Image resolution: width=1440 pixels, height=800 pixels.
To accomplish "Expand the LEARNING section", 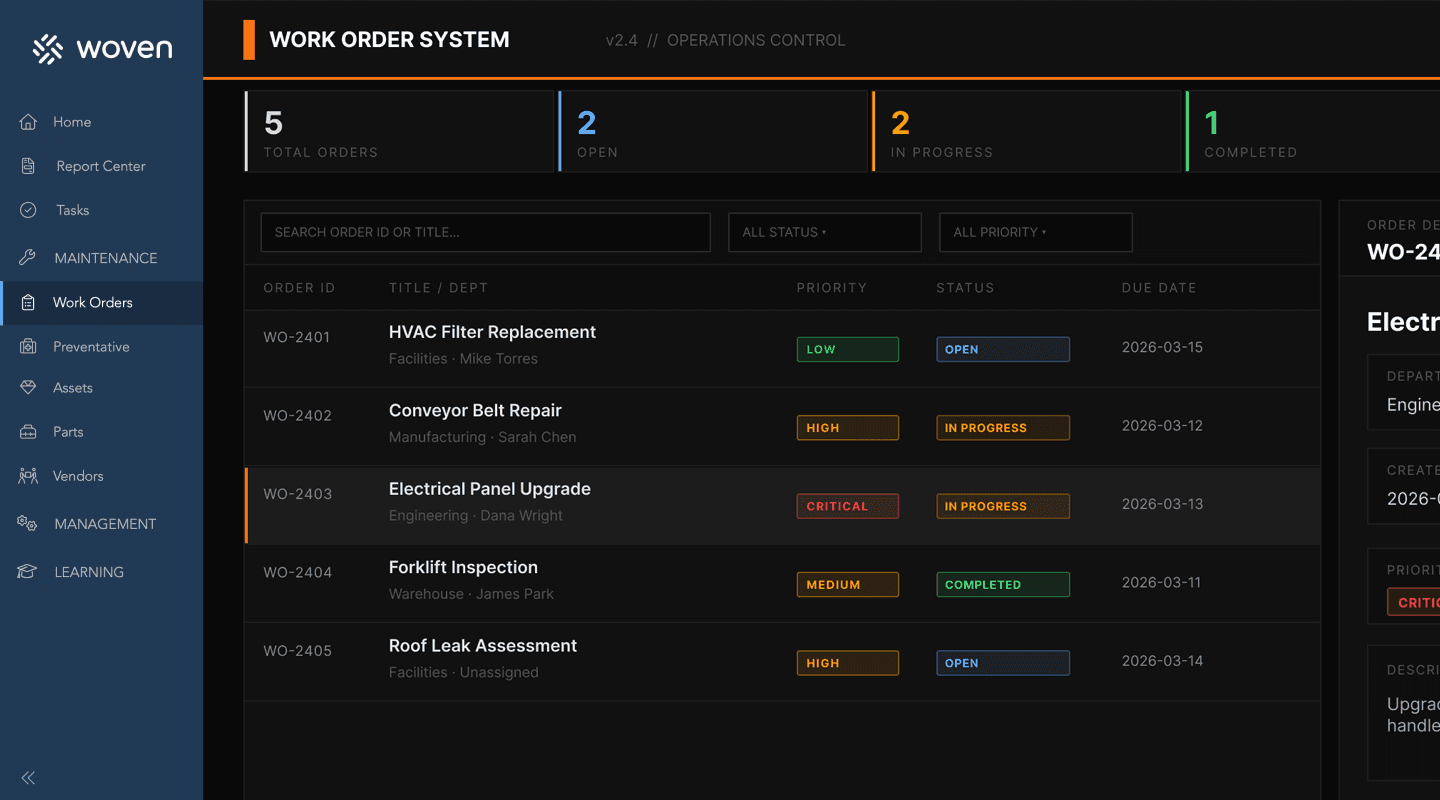I will [101, 572].
